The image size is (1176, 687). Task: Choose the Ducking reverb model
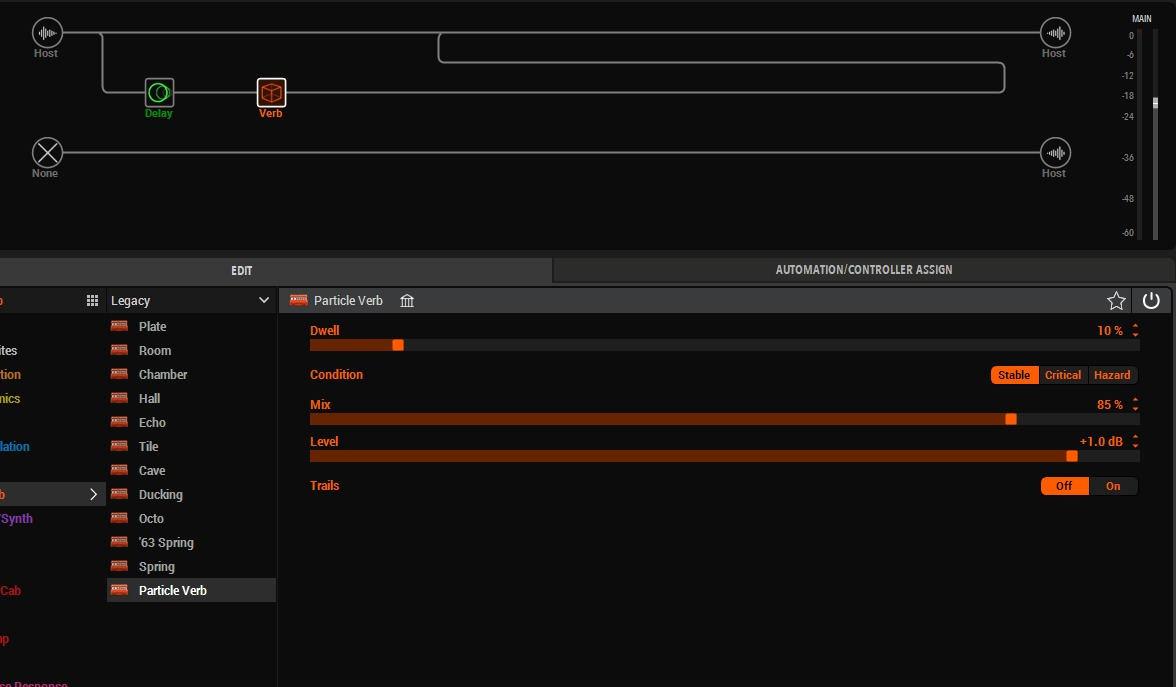[160, 495]
